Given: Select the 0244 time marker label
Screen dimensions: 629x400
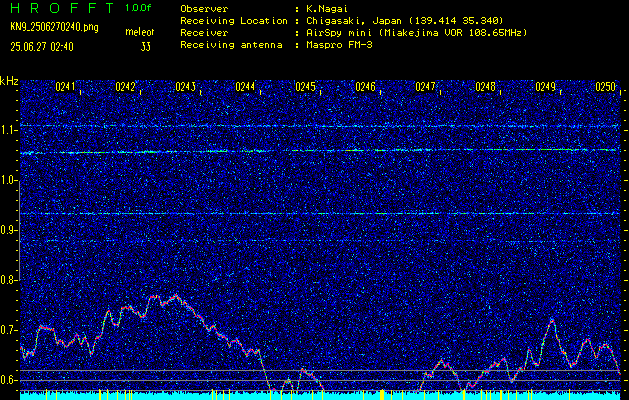Looking at the screenshot, I should coord(245,87).
